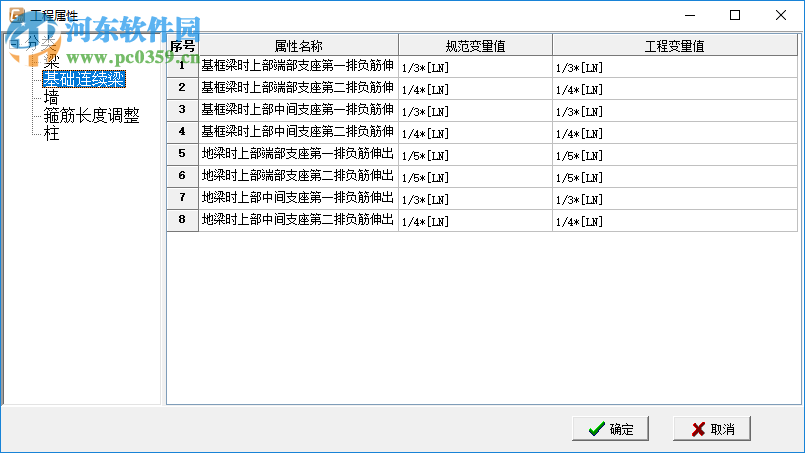This screenshot has width=805, height=453.
Task: Click row 8 规范变量值 cell 1/4*[LN]
Action: tap(475, 221)
